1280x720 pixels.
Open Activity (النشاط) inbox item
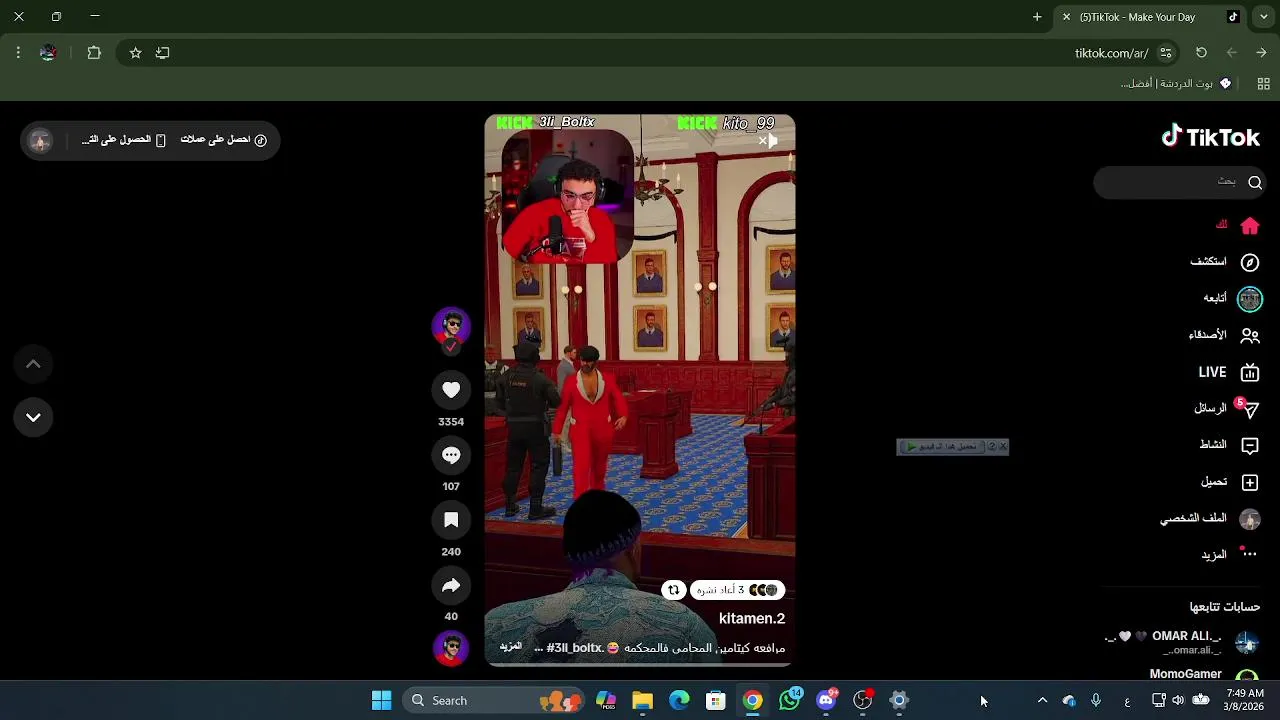[x=1229, y=445]
